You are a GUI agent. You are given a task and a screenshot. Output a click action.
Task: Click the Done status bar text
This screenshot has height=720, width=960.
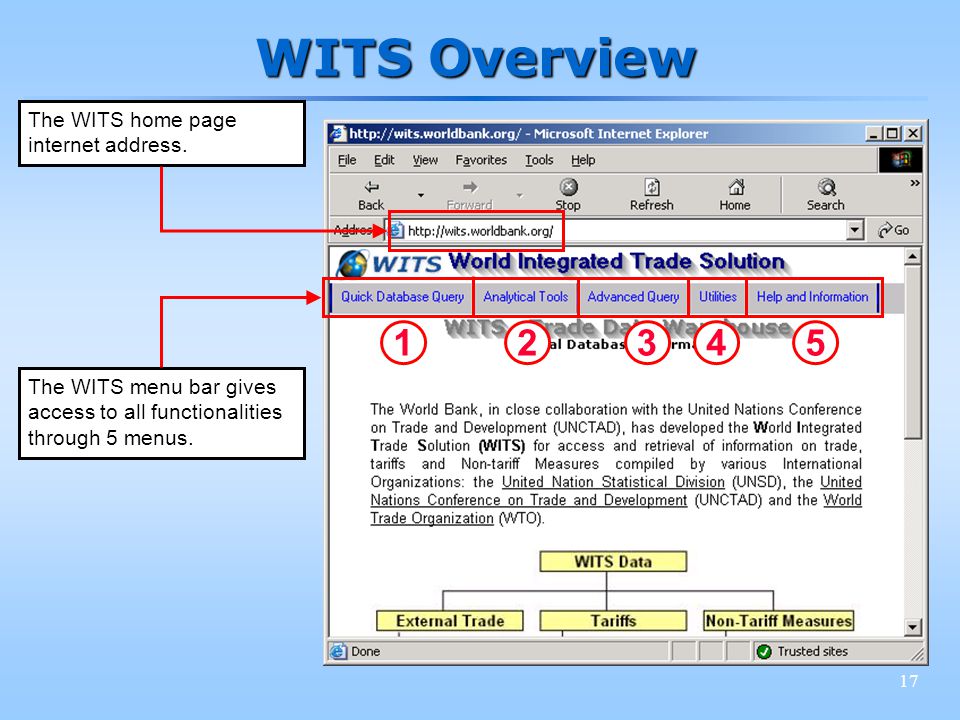pyautogui.click(x=366, y=651)
